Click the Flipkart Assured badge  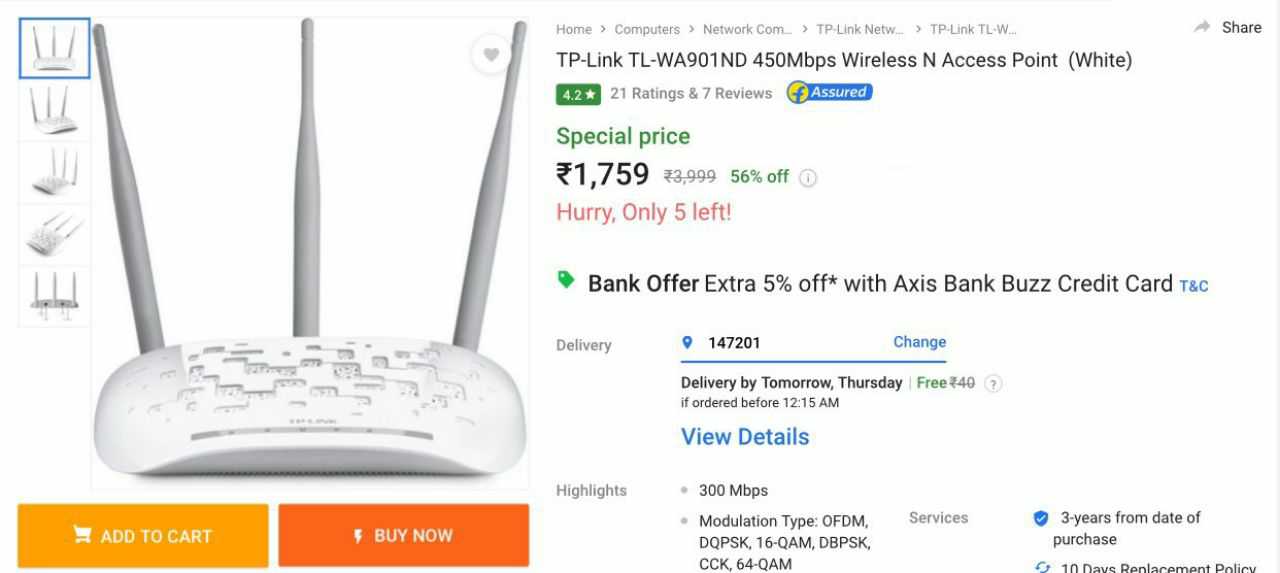click(829, 92)
